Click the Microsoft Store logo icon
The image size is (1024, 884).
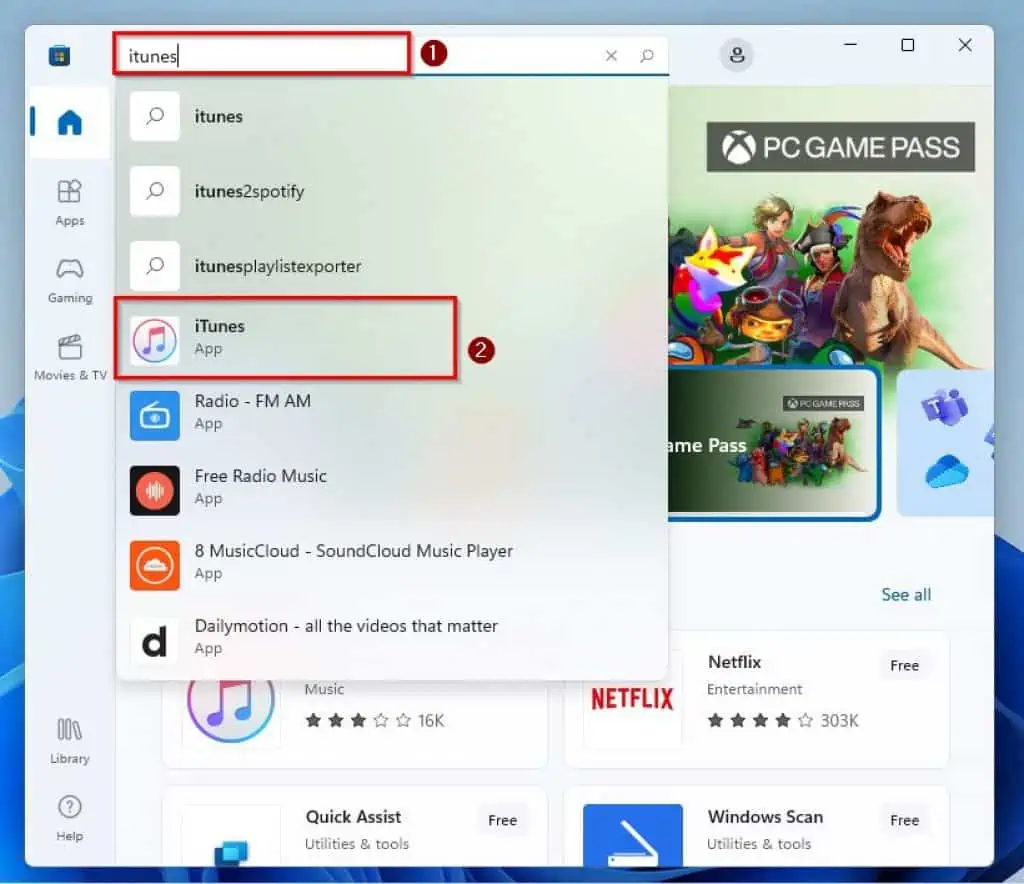pyautogui.click(x=59, y=55)
